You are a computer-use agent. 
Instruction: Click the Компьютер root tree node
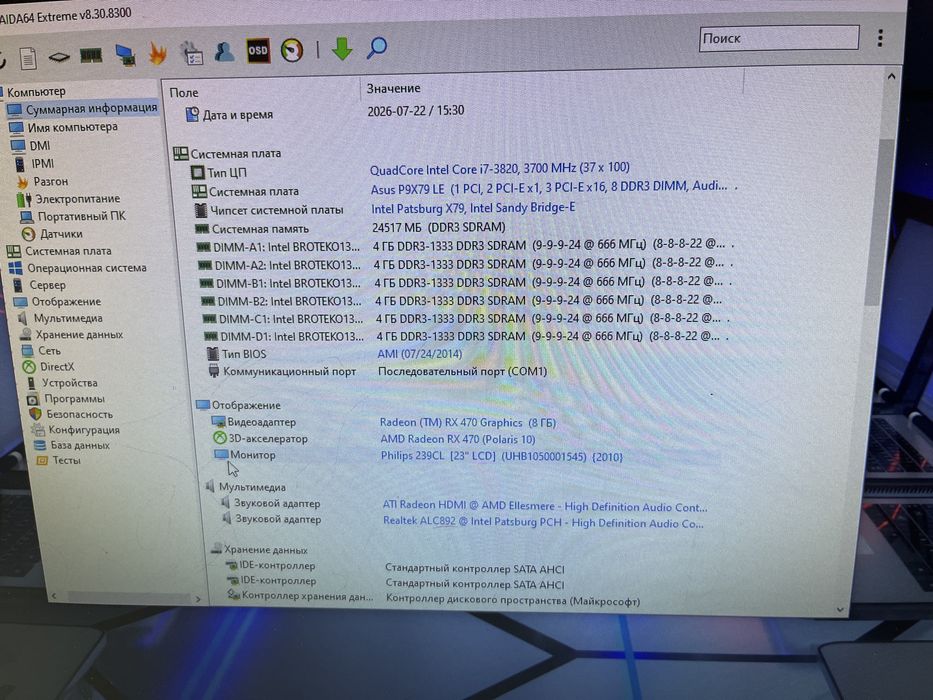35,92
